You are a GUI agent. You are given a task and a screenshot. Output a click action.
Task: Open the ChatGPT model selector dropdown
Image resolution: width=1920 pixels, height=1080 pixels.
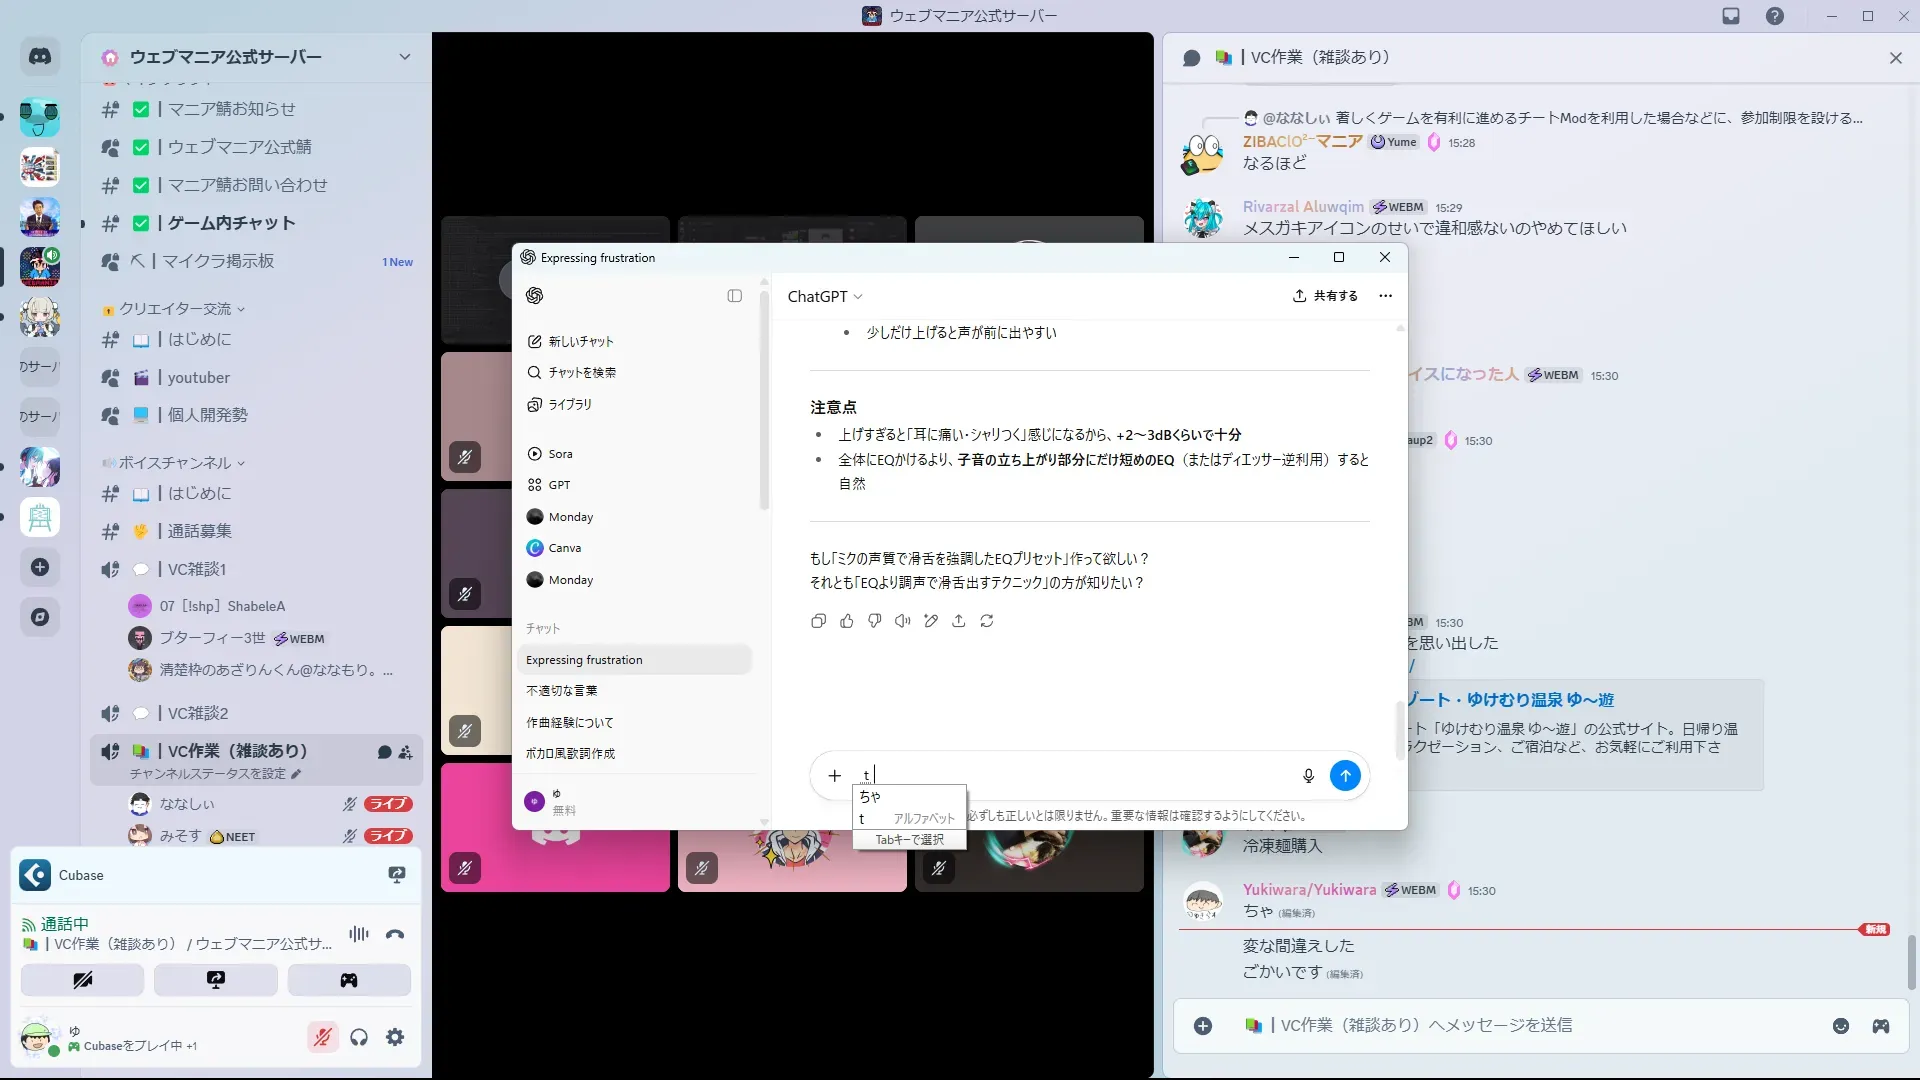pyautogui.click(x=825, y=297)
